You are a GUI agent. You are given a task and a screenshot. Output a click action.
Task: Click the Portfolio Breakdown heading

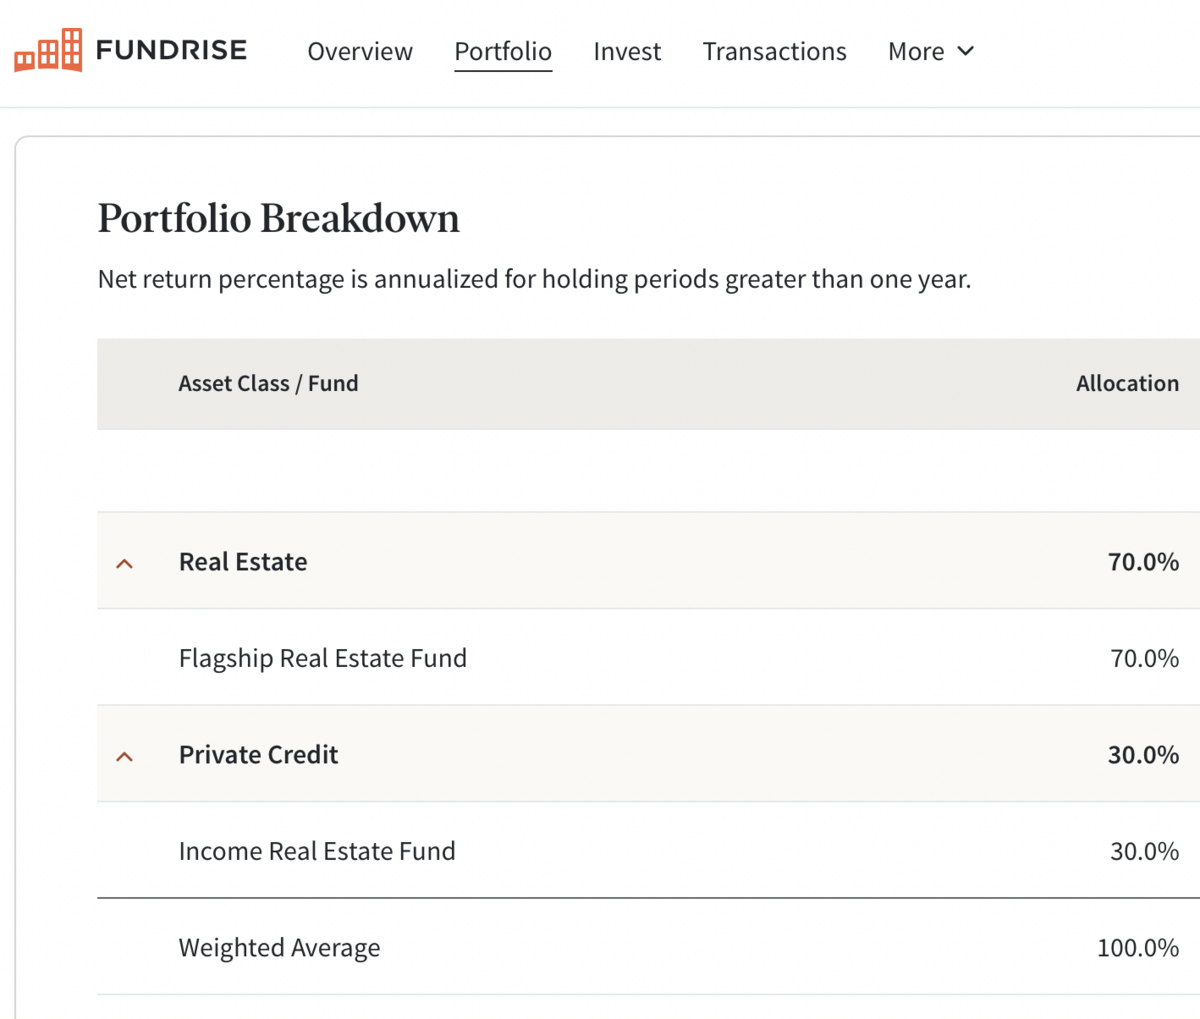point(279,218)
